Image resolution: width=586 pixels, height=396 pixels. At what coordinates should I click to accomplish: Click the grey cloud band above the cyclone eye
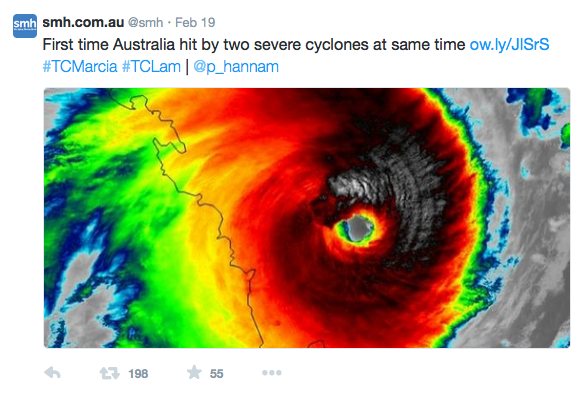pos(389,168)
